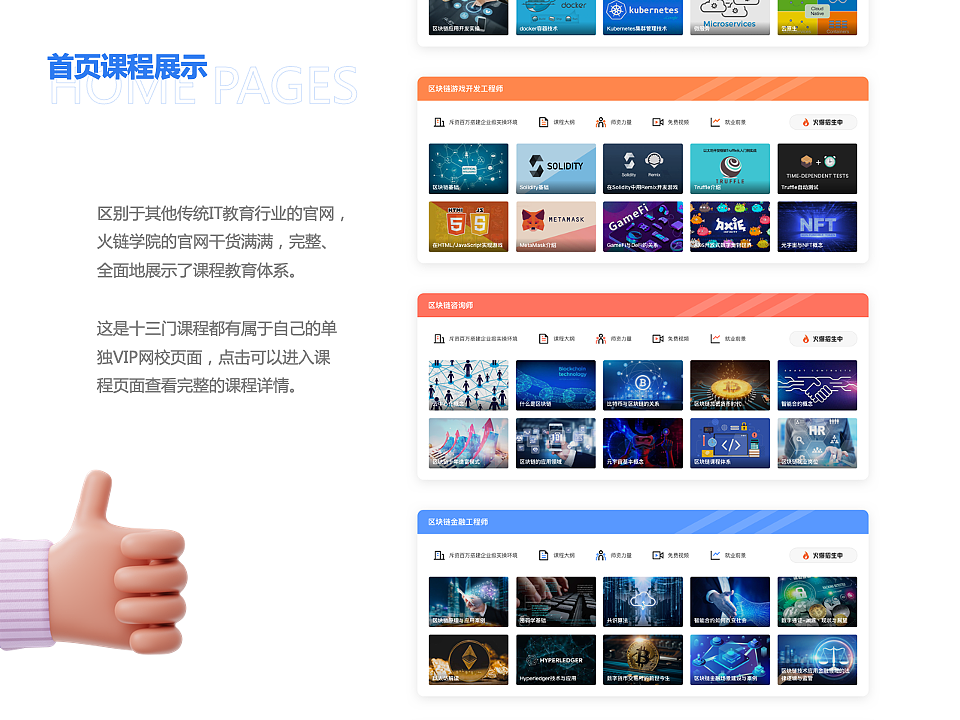Click blue course outline icon in financial engineer section
Viewport: 960px width, 720px height.
pos(543,555)
